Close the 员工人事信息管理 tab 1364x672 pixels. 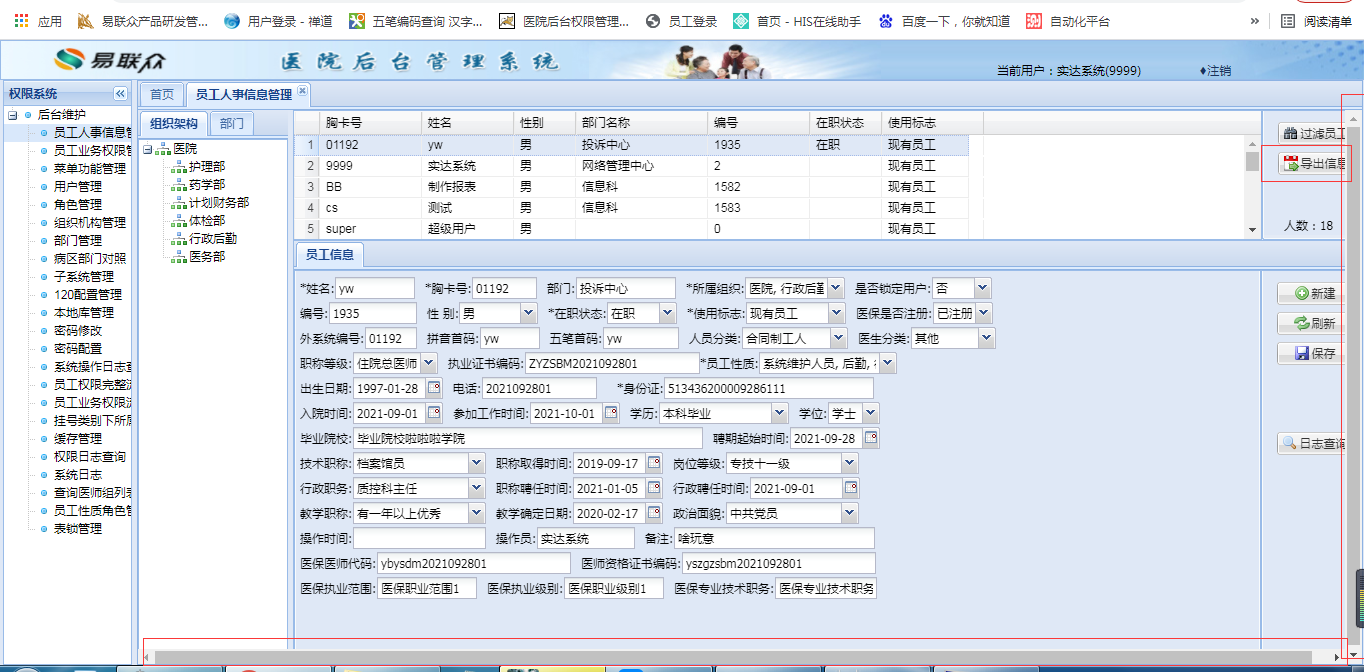(x=302, y=91)
